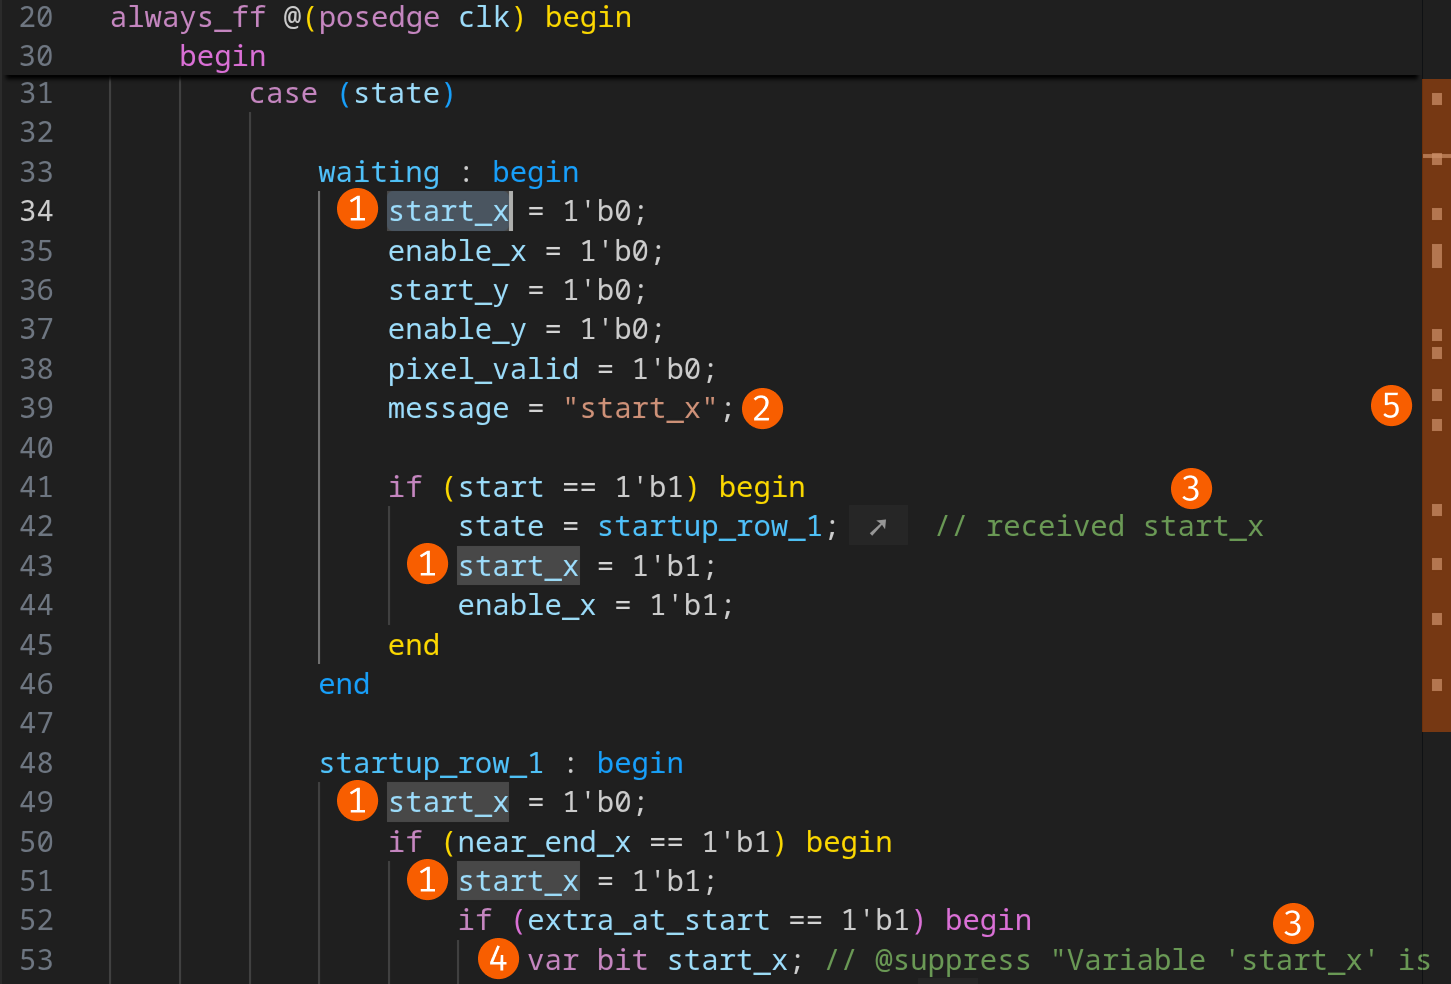Click highlighted start_x on line 51
This screenshot has width=1451, height=984.
(518, 882)
